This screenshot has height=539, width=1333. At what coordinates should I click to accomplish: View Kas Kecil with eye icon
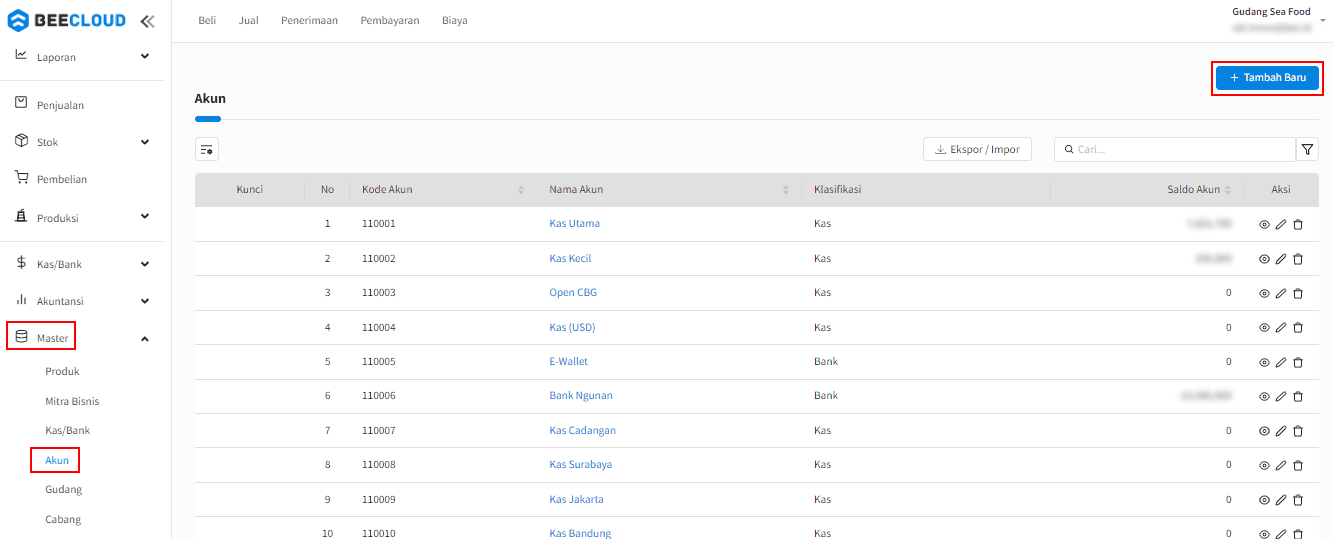(1264, 259)
